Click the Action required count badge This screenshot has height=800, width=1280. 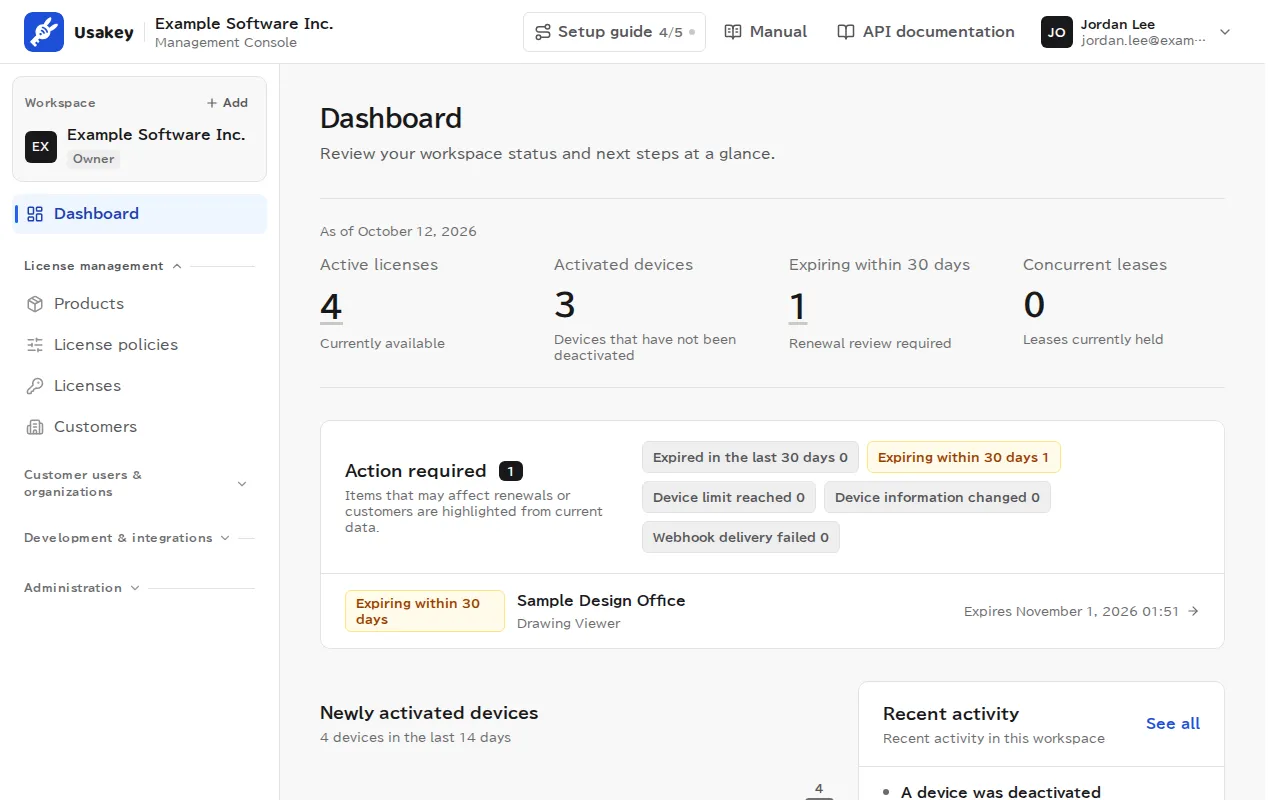click(510, 471)
